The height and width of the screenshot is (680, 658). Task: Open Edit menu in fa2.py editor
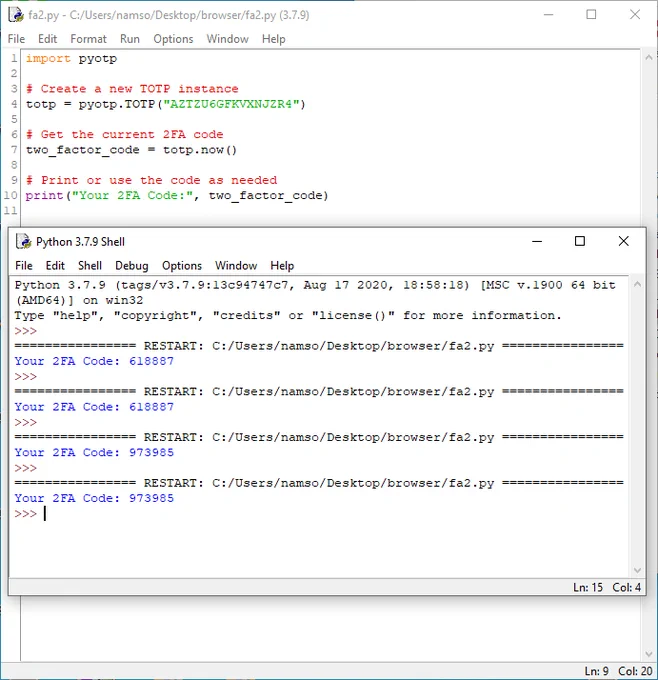click(47, 39)
